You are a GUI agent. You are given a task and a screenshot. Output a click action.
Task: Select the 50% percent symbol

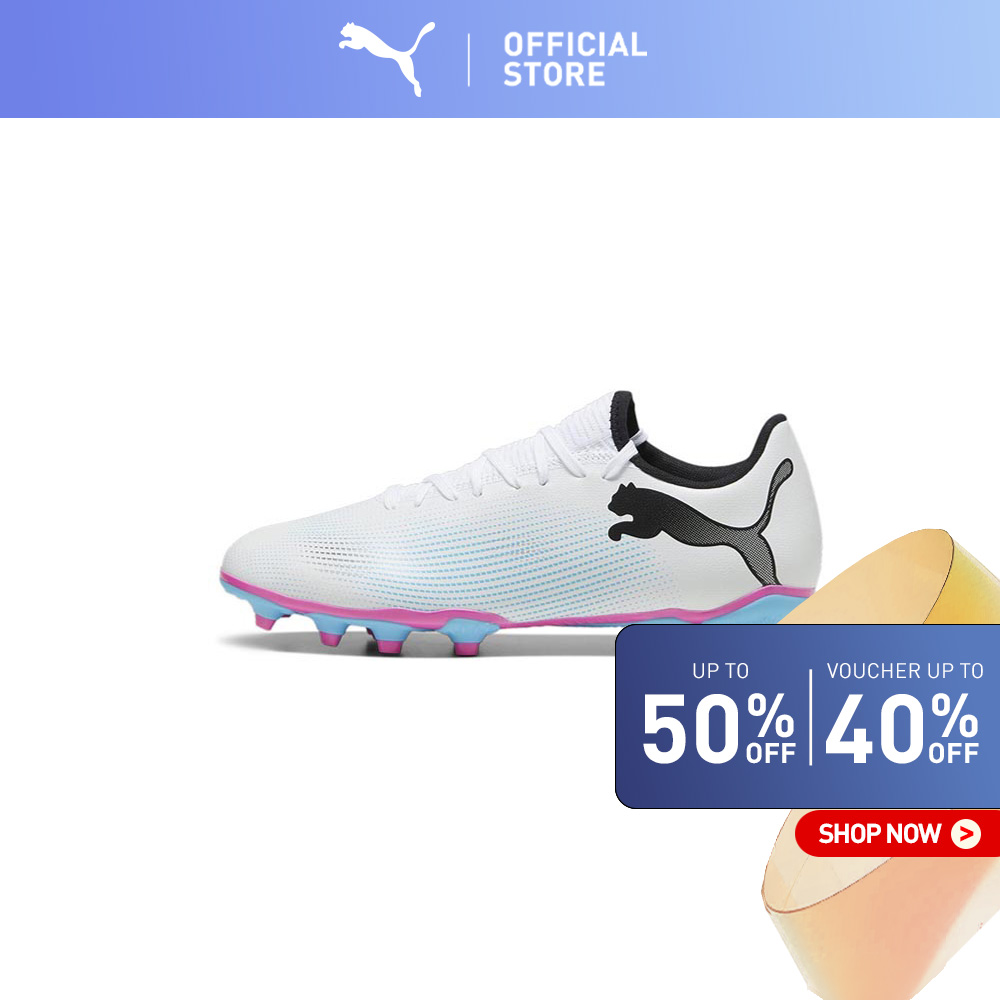pyautogui.click(x=770, y=717)
